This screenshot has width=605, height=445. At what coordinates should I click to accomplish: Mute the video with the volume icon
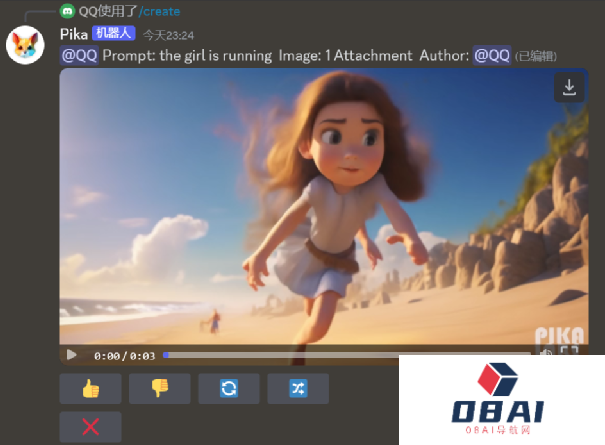[546, 354]
